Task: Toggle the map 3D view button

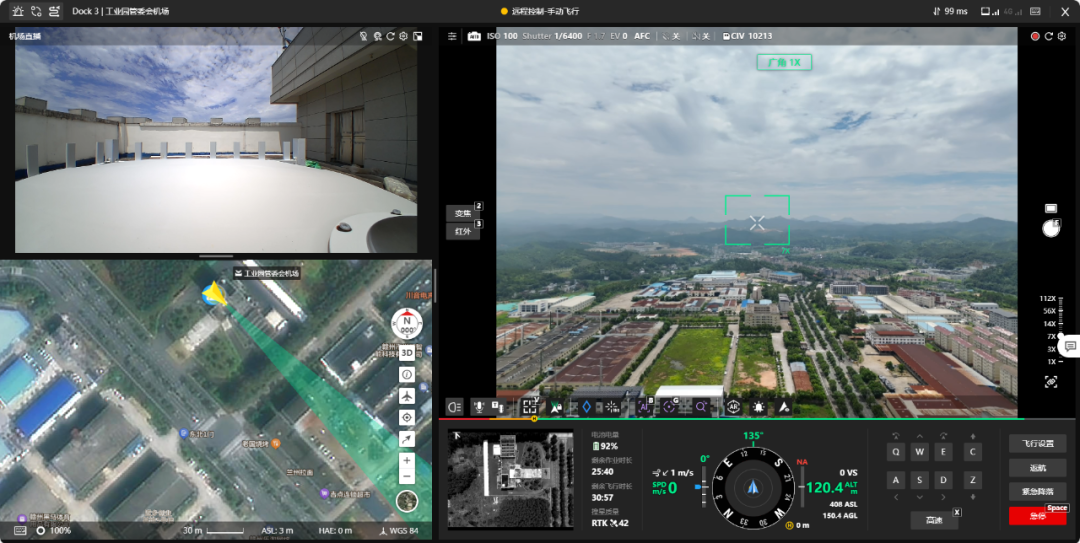Action: 407,353
